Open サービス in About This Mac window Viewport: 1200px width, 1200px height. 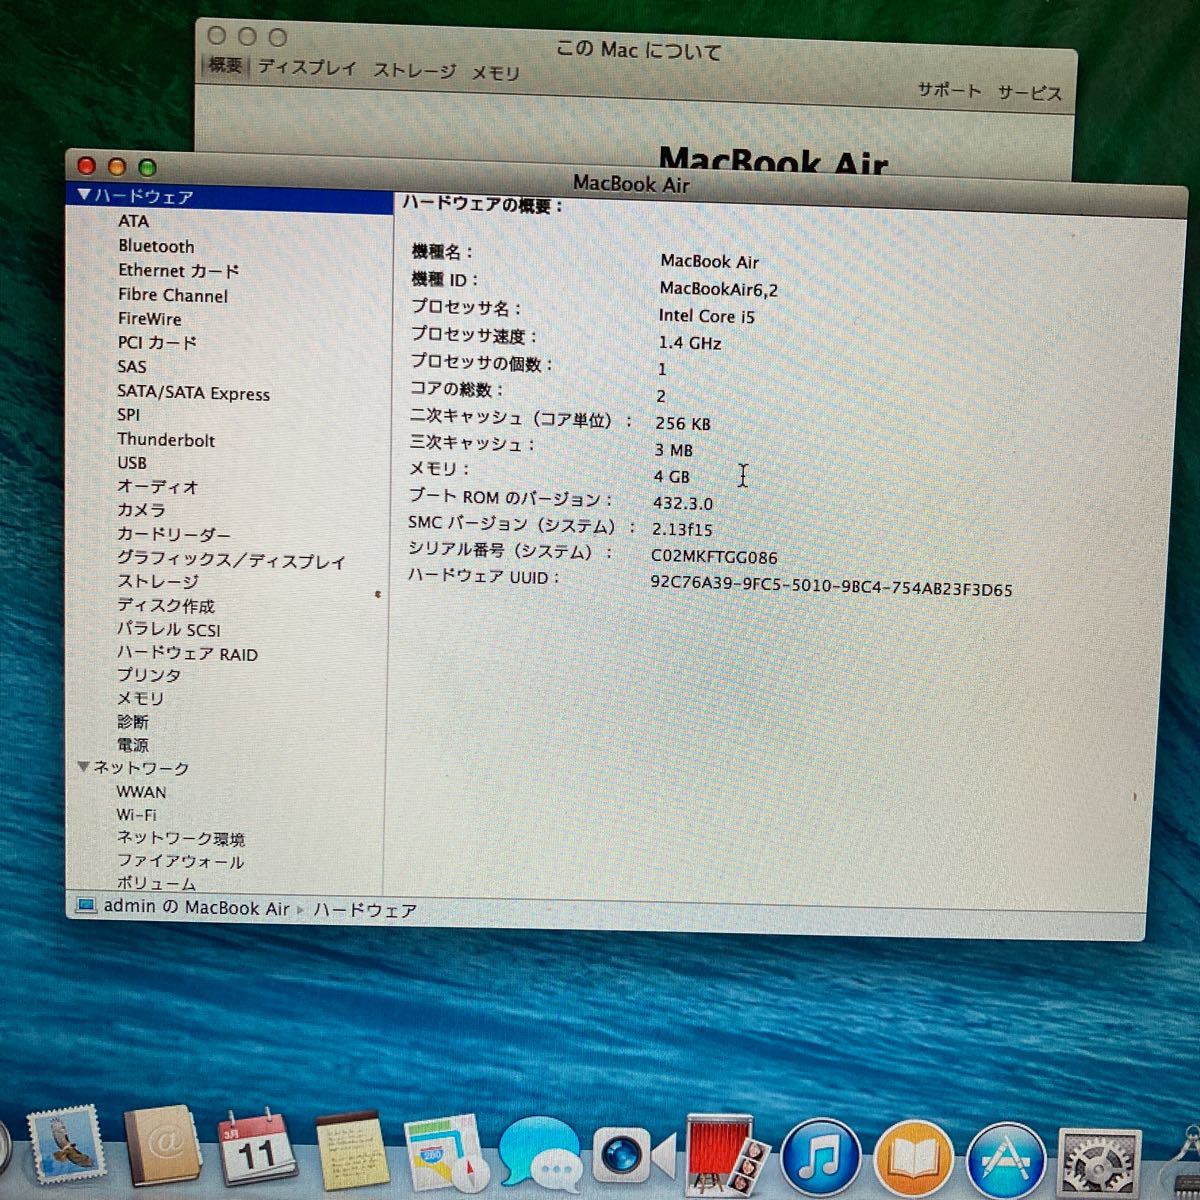click(1029, 93)
